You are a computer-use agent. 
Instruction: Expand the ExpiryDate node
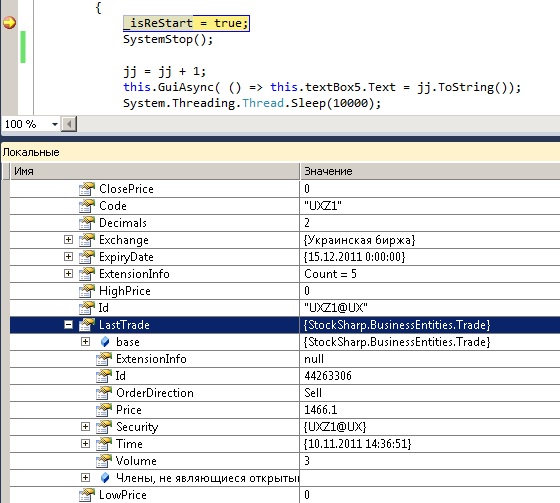68,257
